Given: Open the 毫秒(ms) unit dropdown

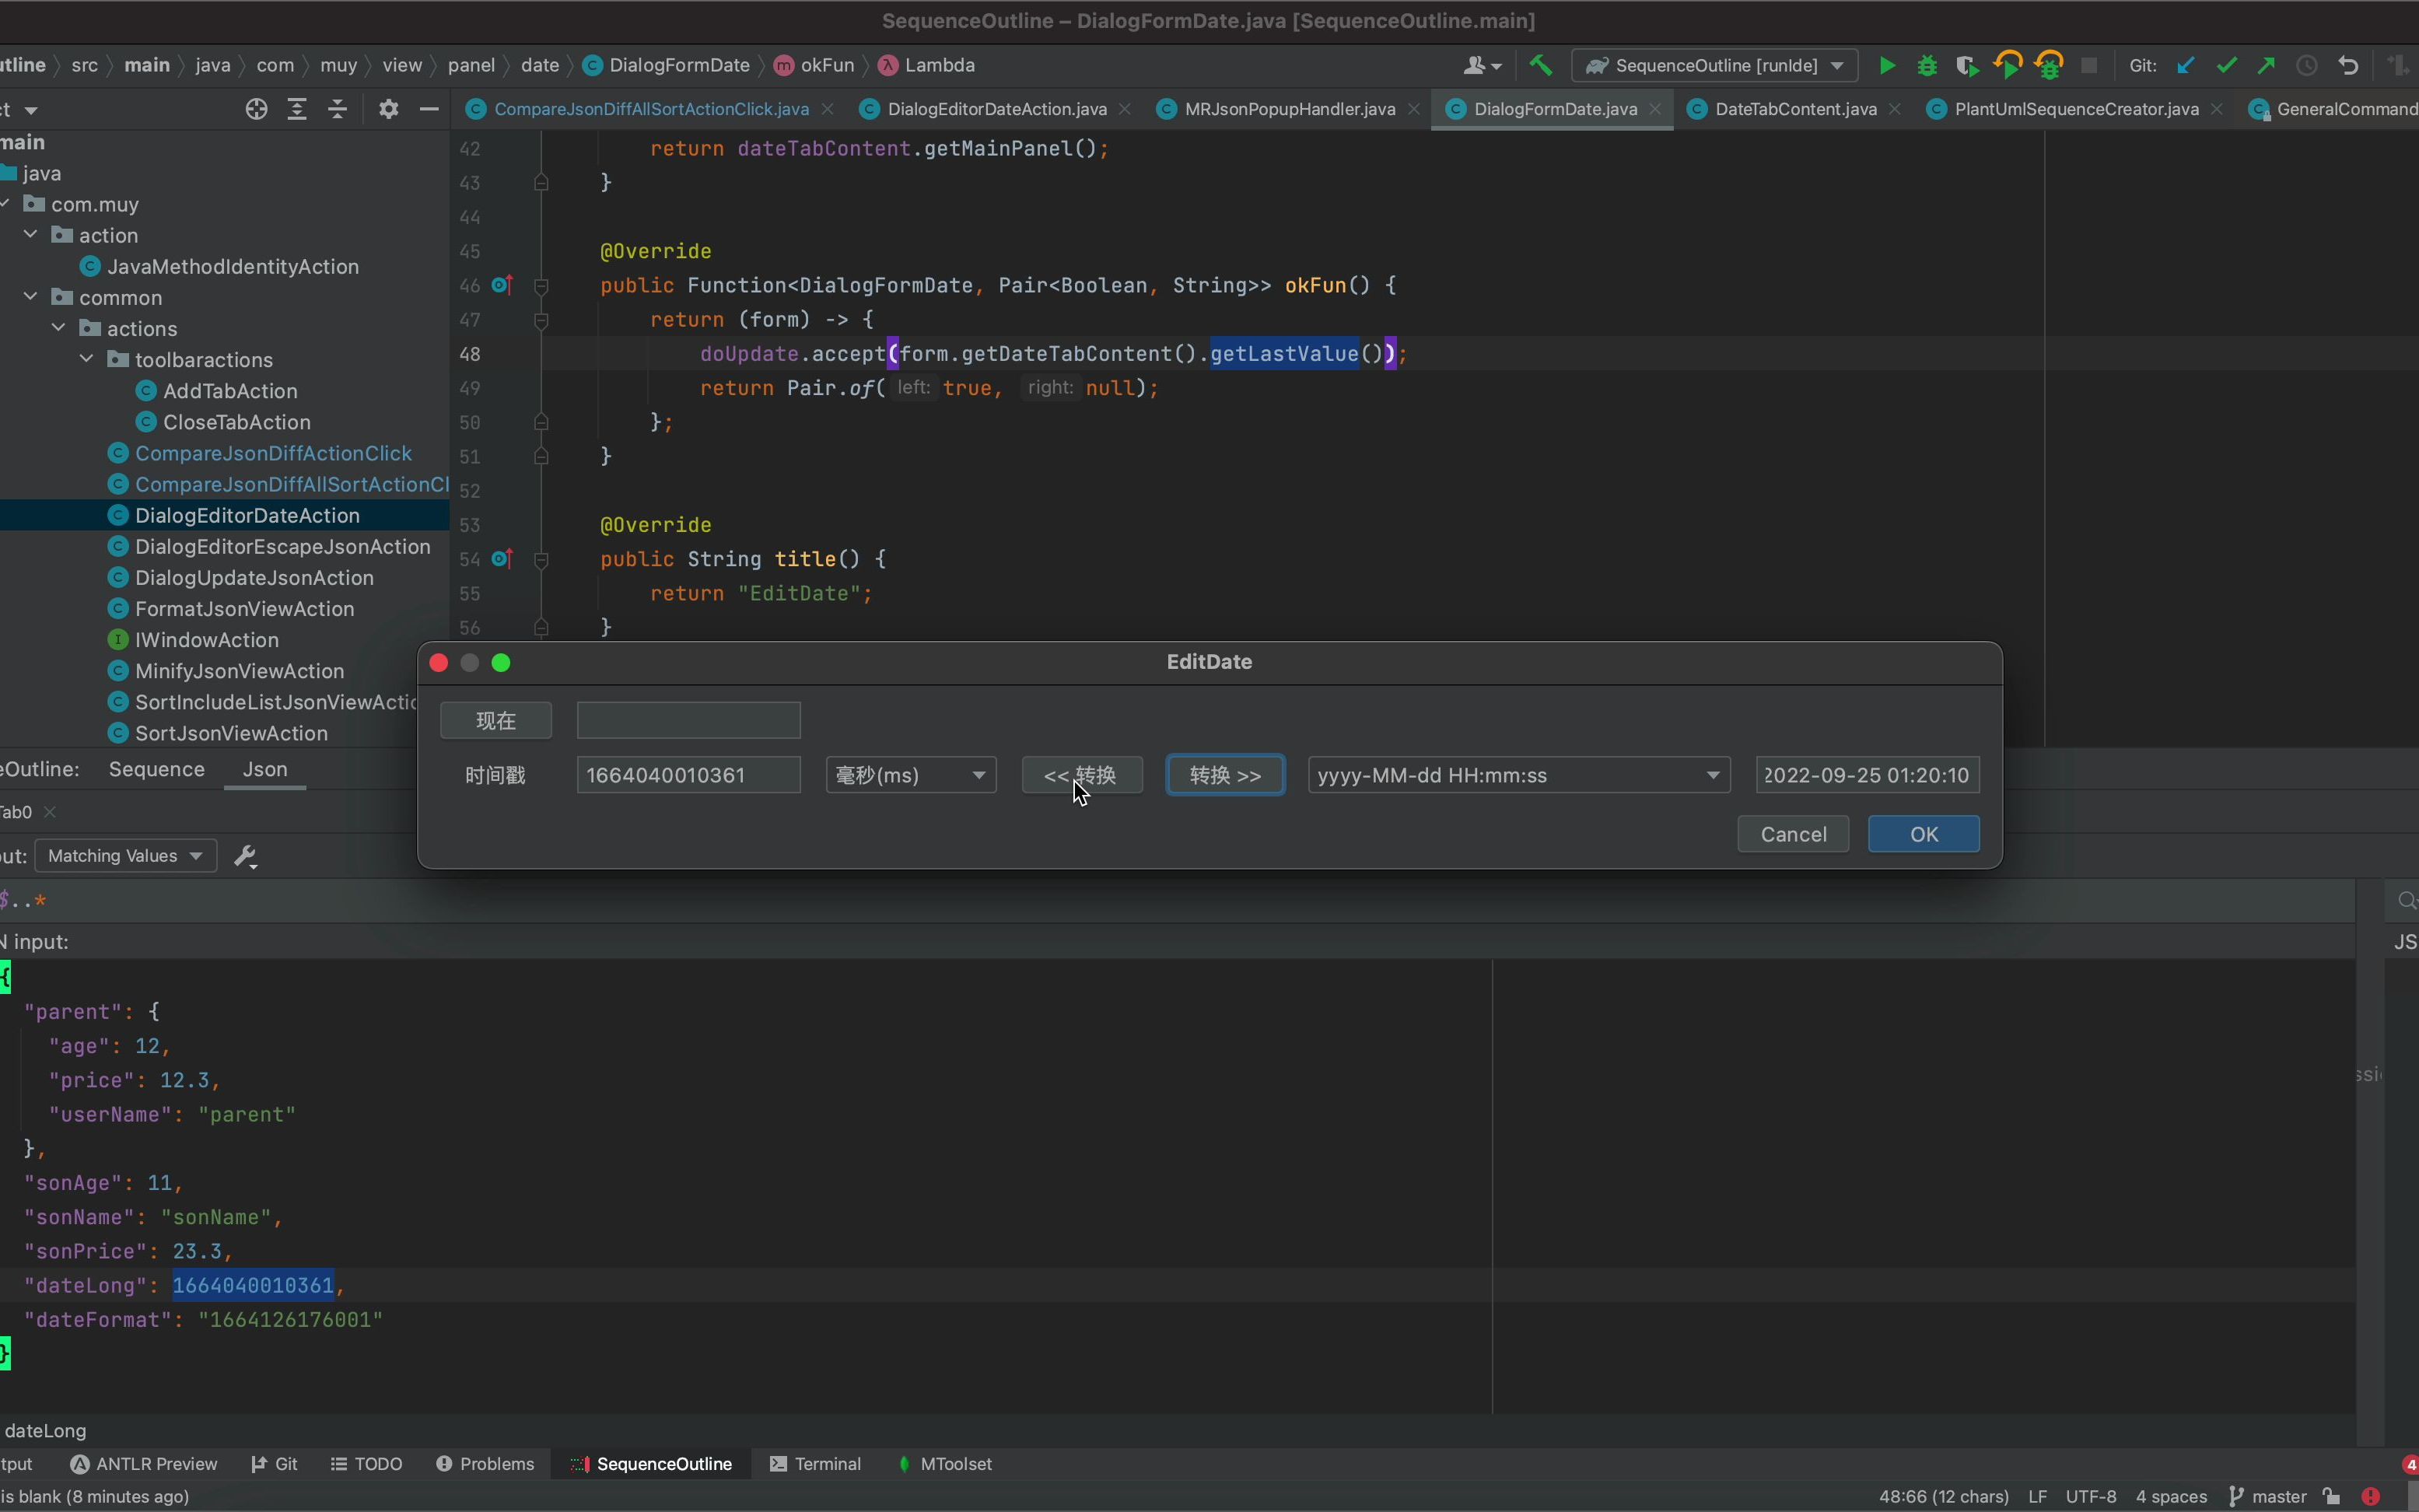Looking at the screenshot, I should coord(910,775).
